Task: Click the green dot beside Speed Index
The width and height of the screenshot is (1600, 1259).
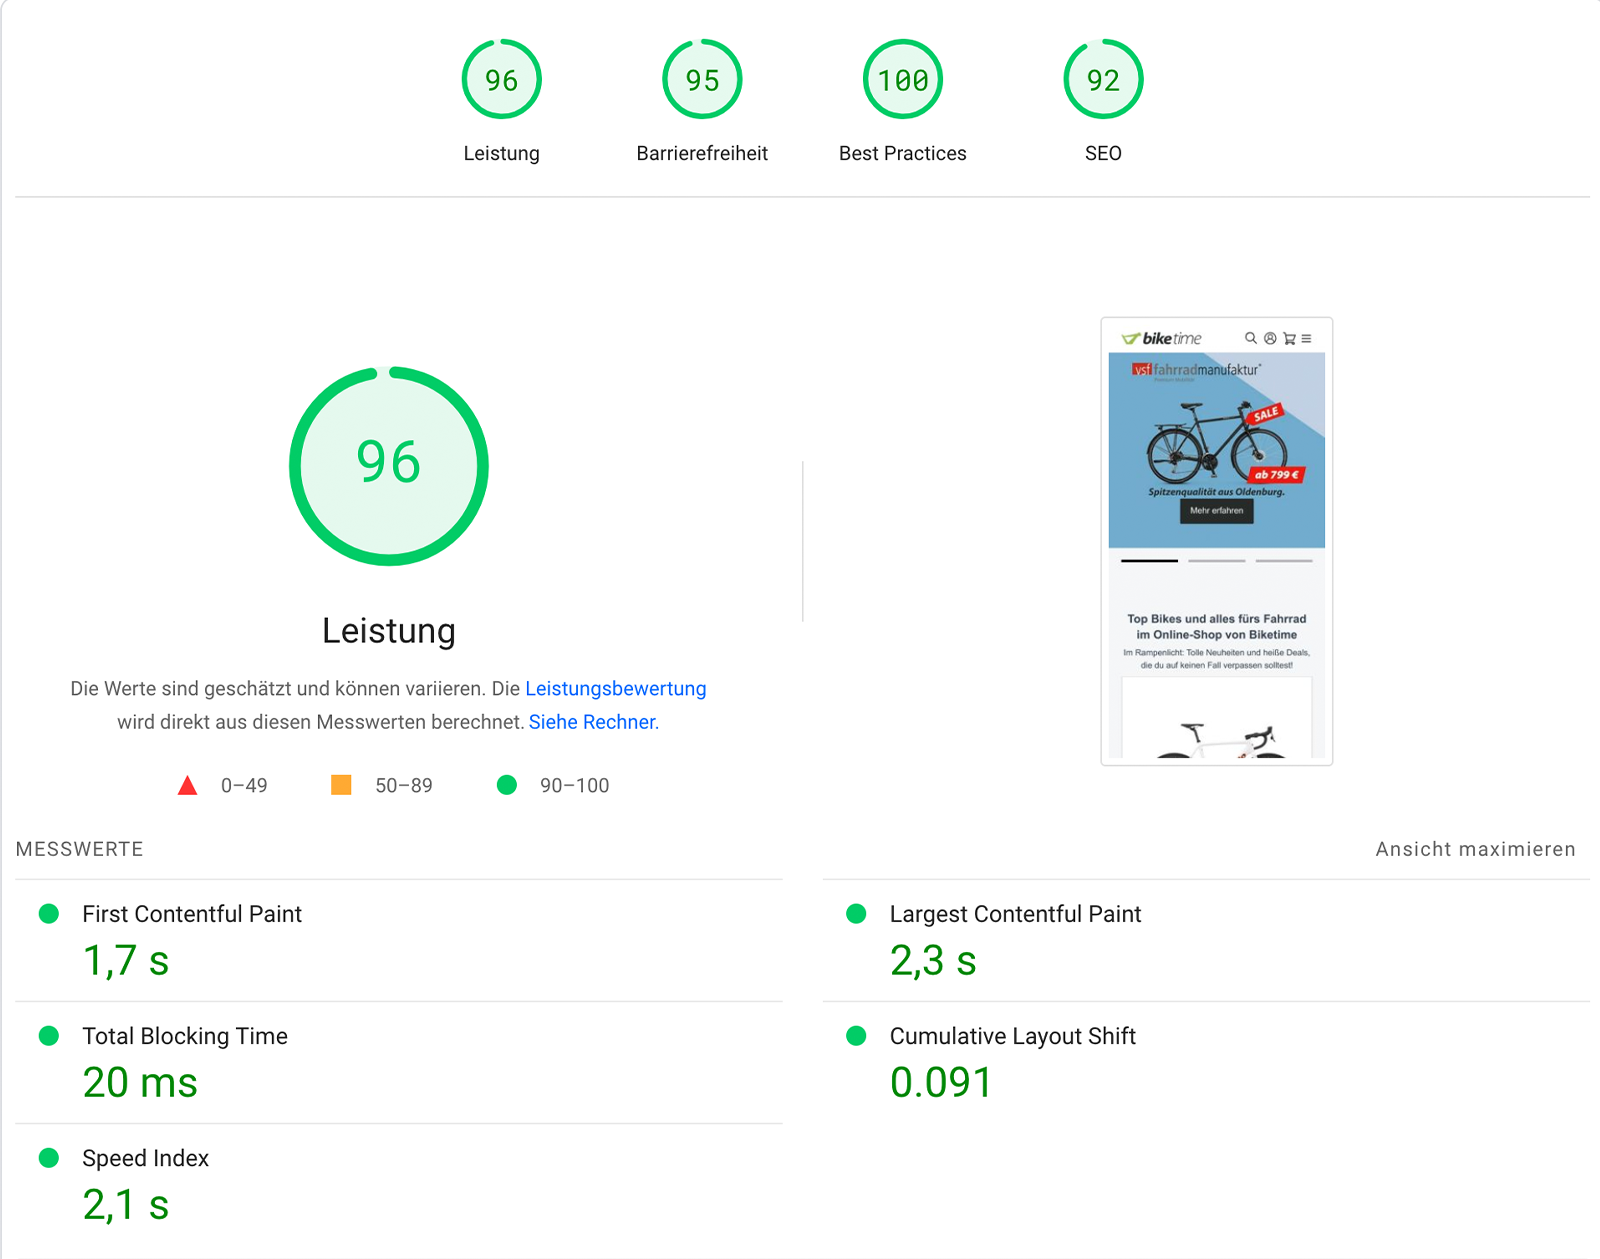Action: 49,1158
